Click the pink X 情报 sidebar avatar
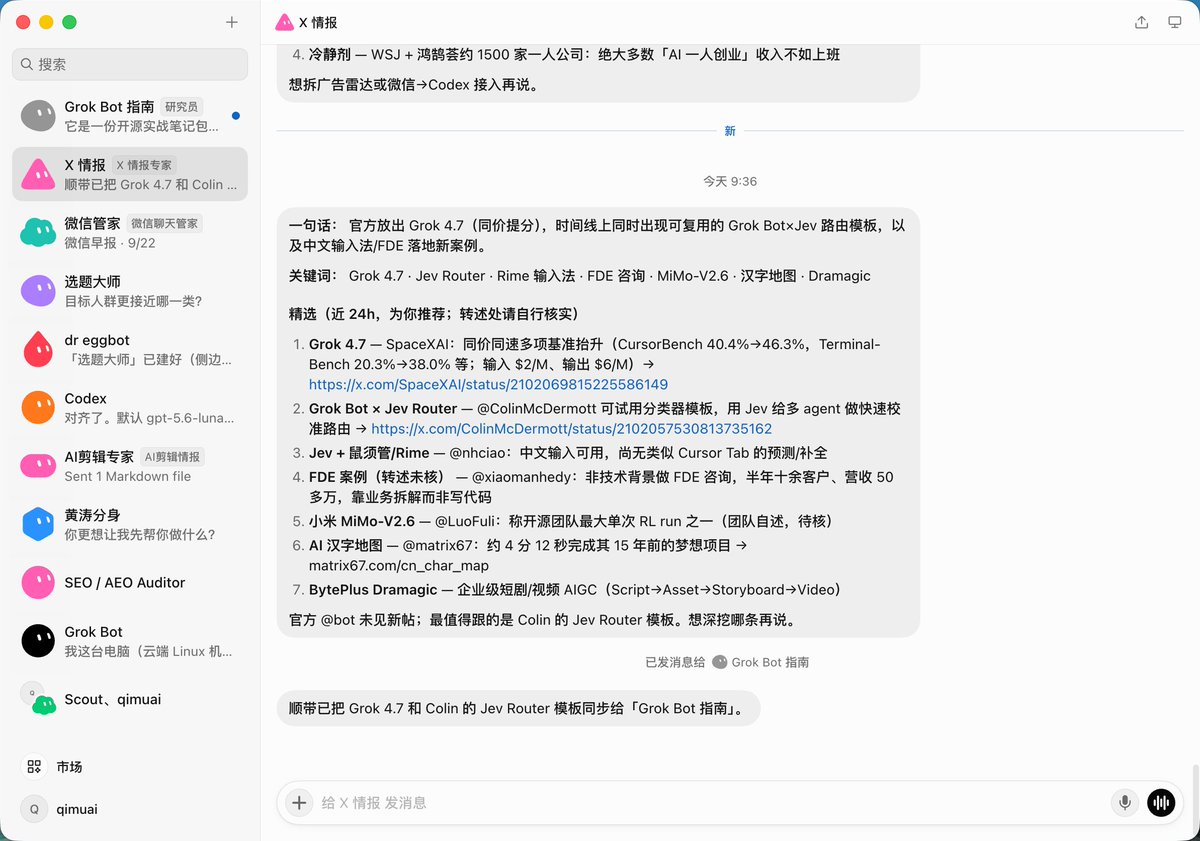1200x841 pixels. point(38,174)
